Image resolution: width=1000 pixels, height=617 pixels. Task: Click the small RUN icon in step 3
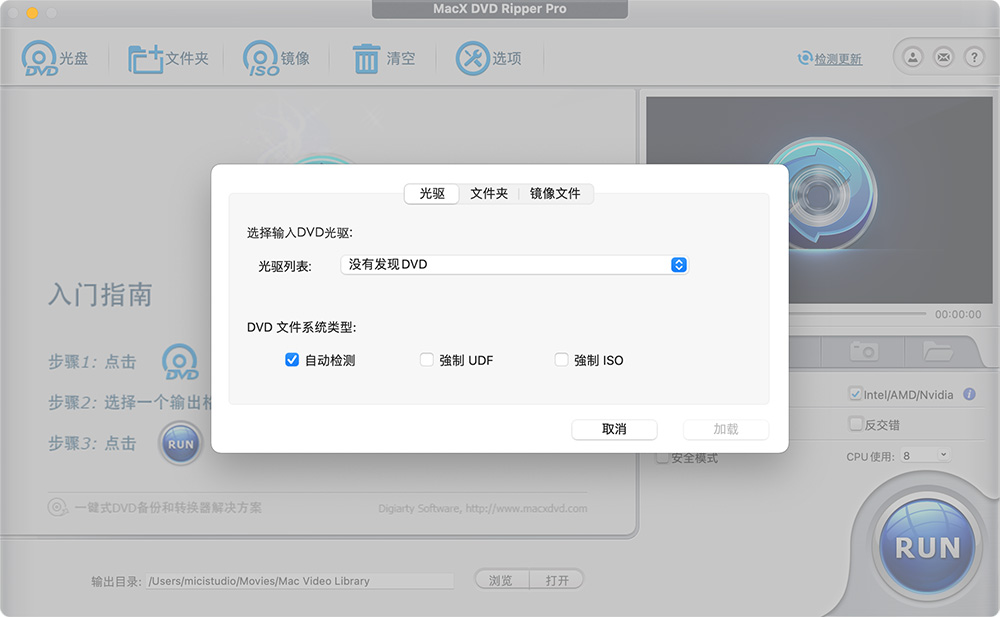coord(180,443)
